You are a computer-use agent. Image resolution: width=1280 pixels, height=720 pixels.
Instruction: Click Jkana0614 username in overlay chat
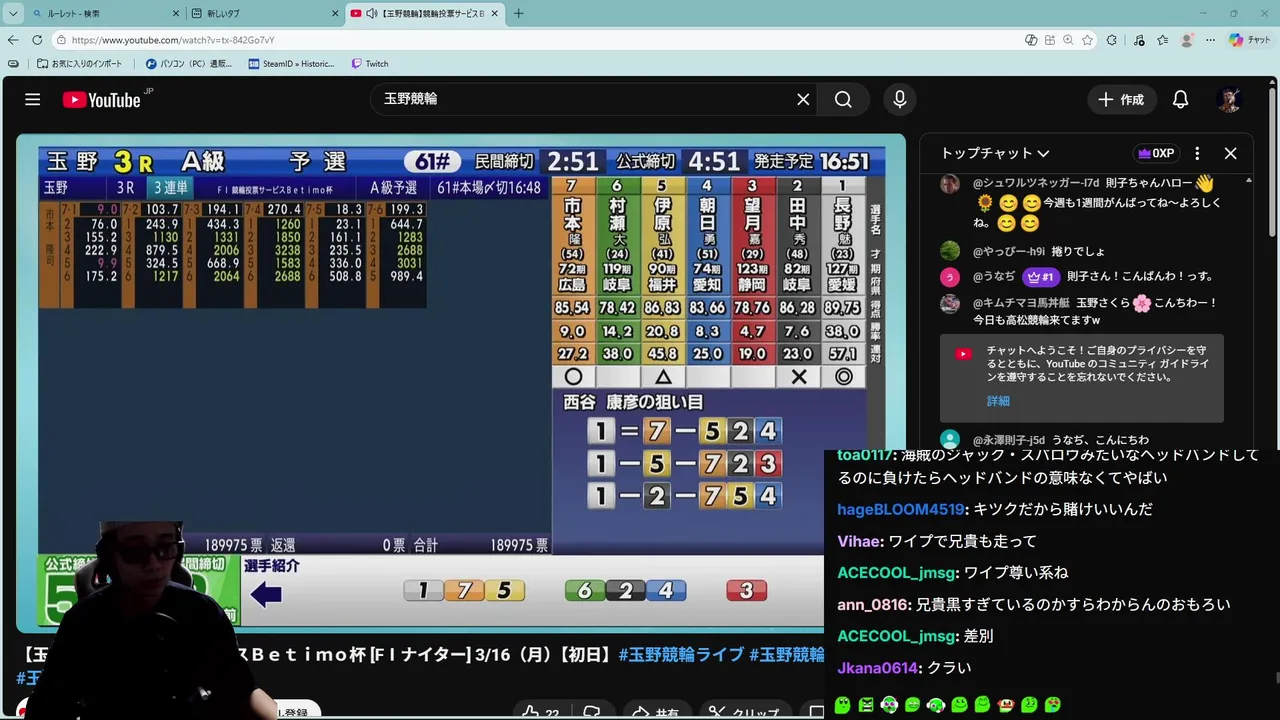coord(877,668)
